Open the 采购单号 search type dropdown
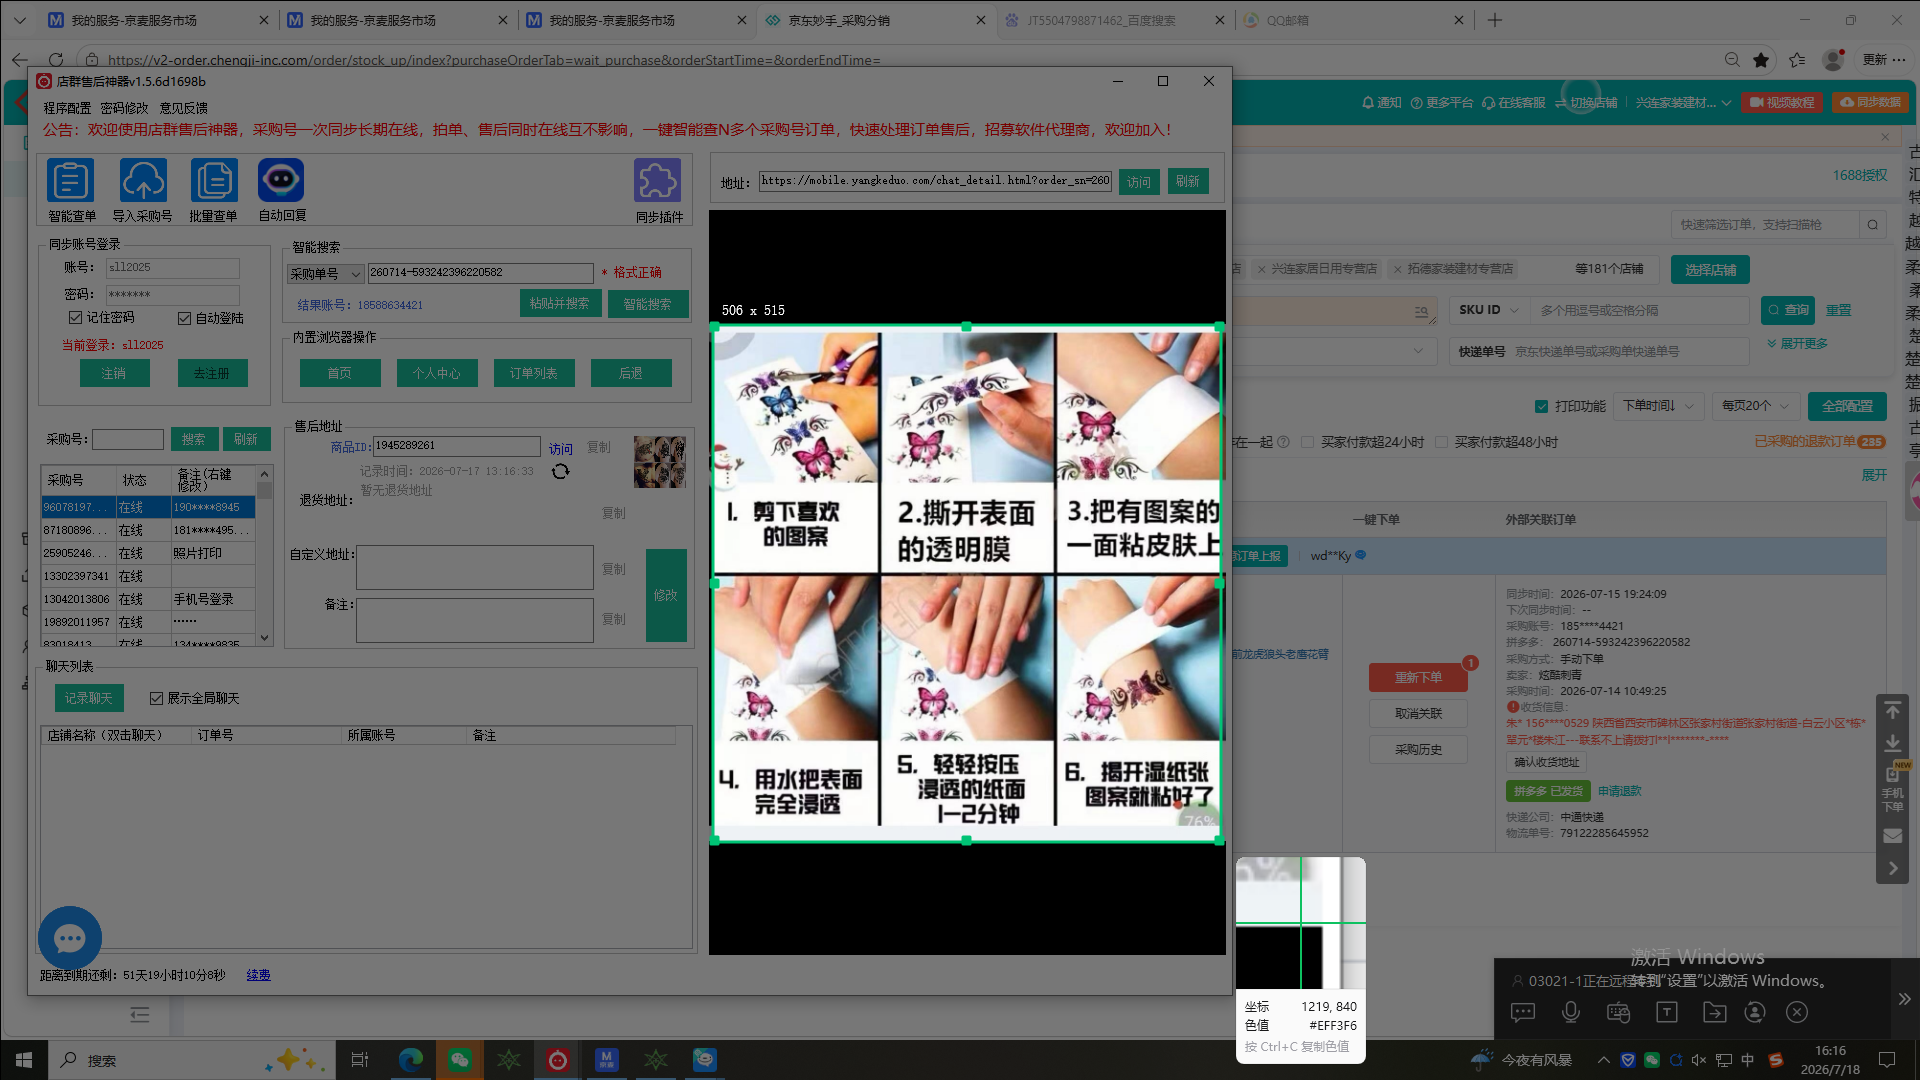 (325, 273)
